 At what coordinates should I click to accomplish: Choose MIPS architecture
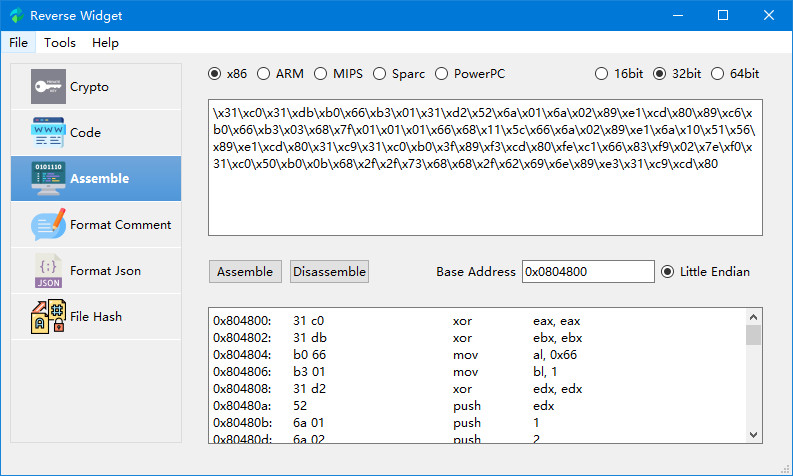320,74
